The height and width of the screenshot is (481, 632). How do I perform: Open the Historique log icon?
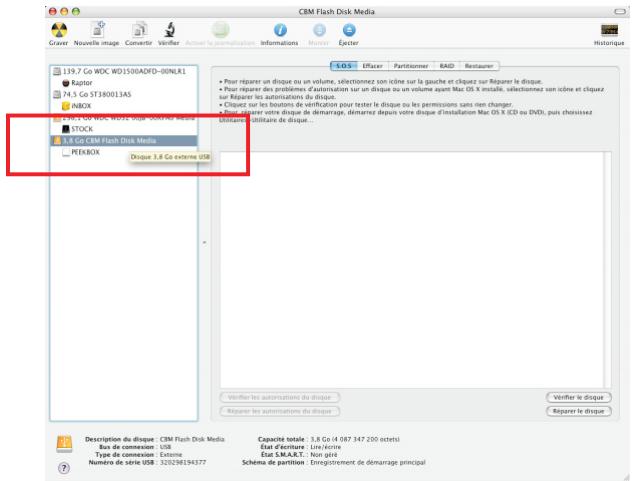click(608, 30)
